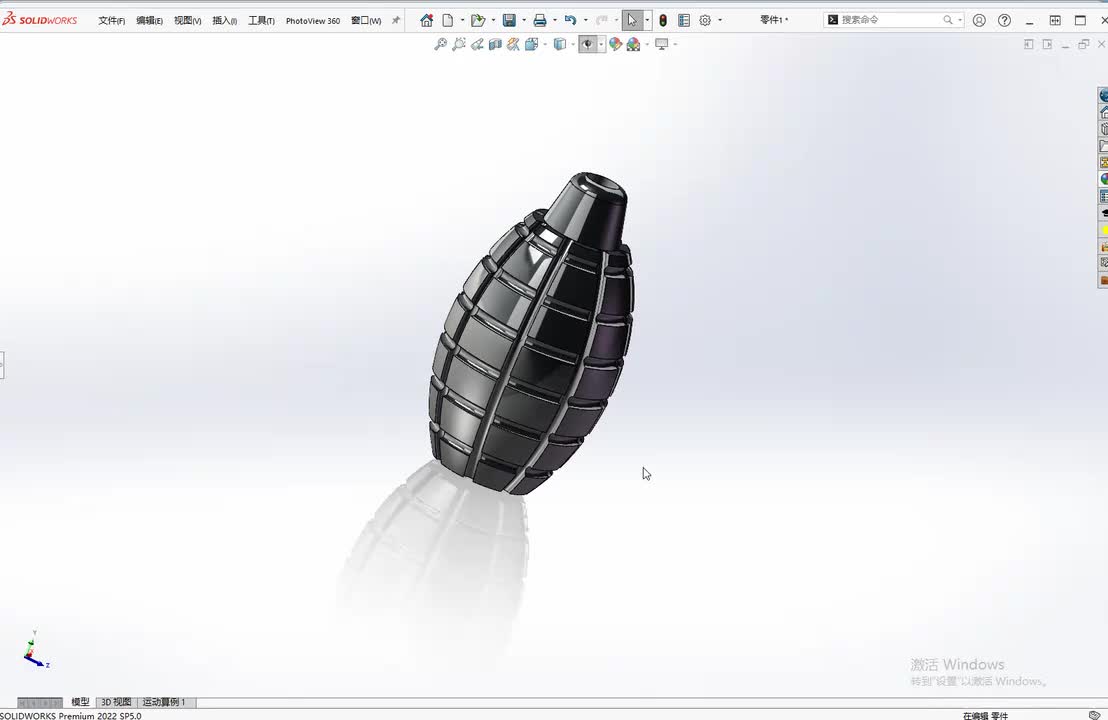
Task: Expand the Select tool dropdown arrow
Action: [647, 20]
